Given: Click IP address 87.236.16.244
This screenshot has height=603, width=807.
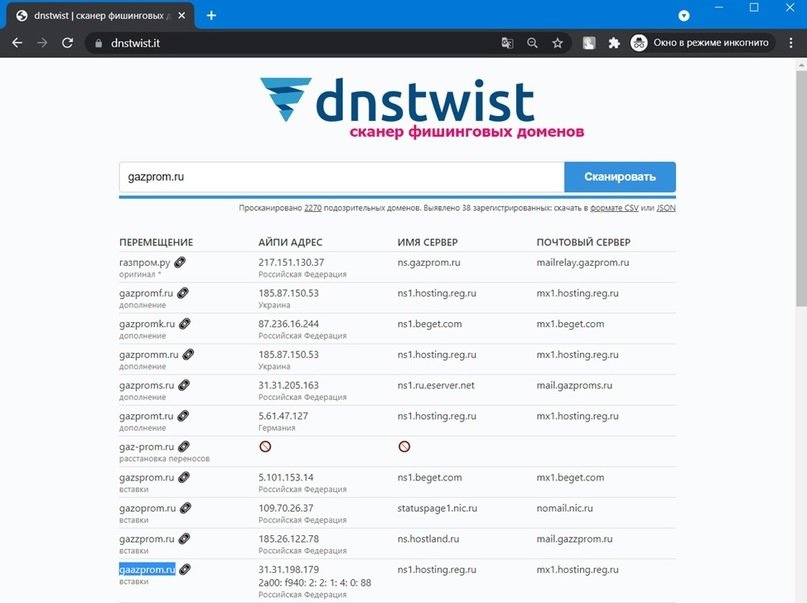Looking at the screenshot, I should (x=288, y=324).
